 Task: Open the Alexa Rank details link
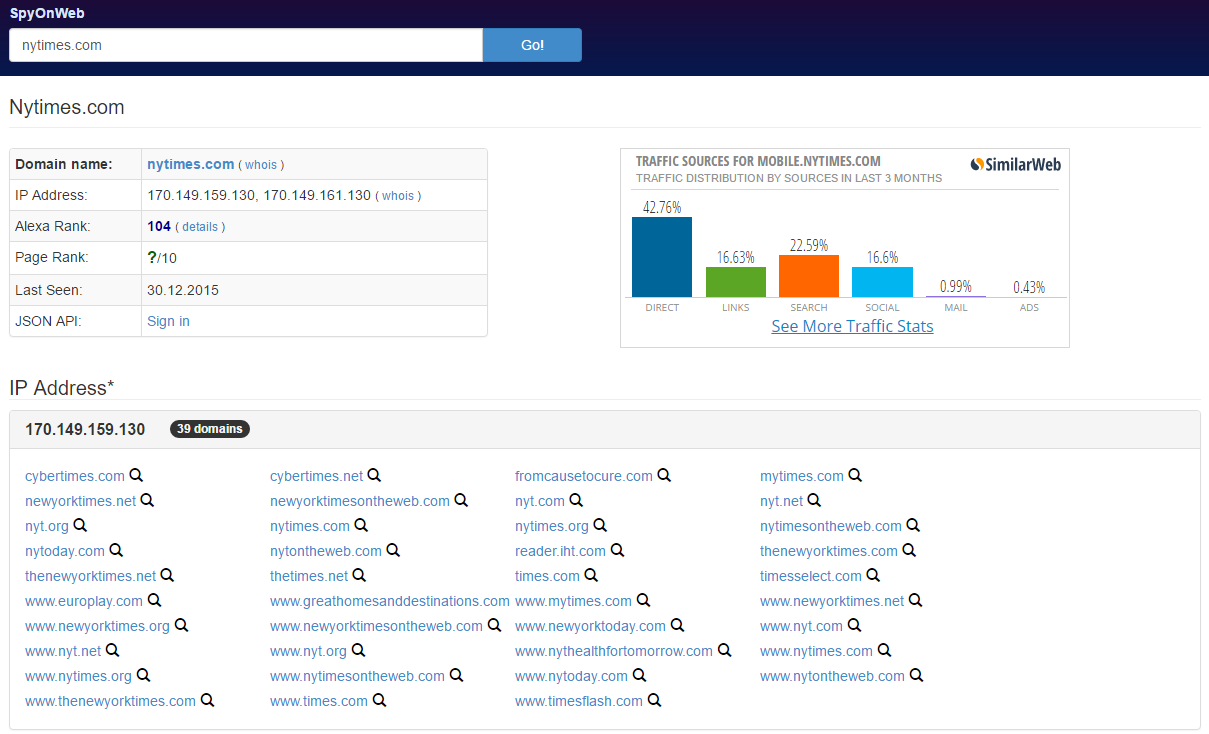point(200,227)
